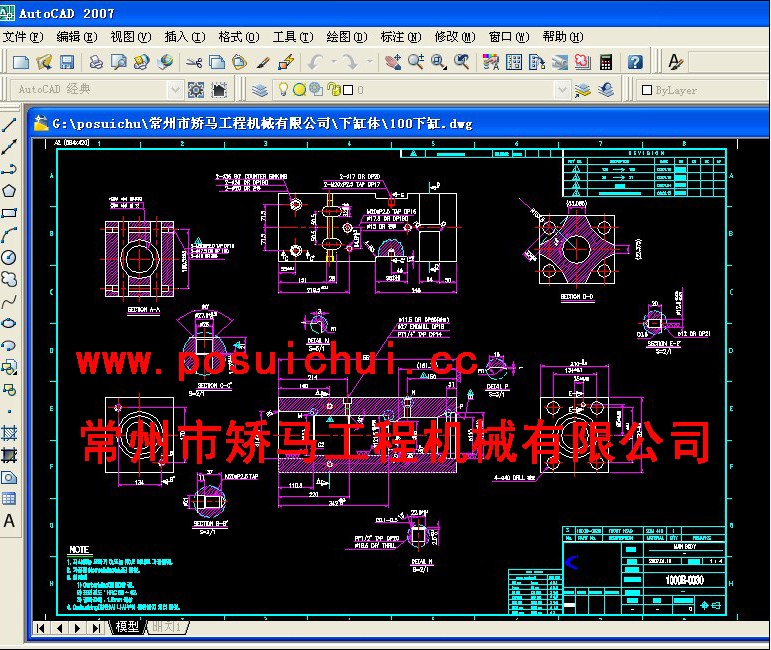Cut selection with the scissors icon
This screenshot has height=650, width=771.
(194, 62)
